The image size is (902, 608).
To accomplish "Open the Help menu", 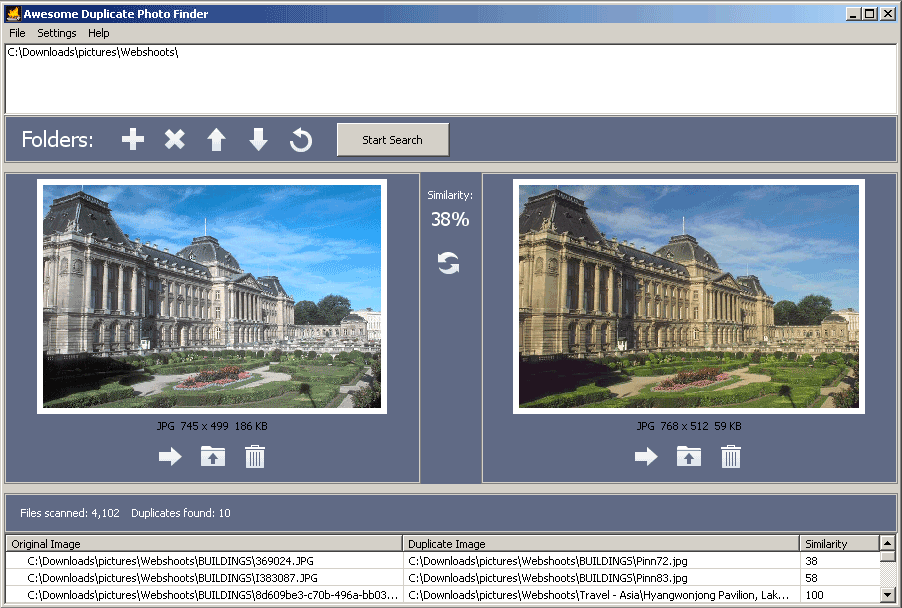I will (98, 32).
